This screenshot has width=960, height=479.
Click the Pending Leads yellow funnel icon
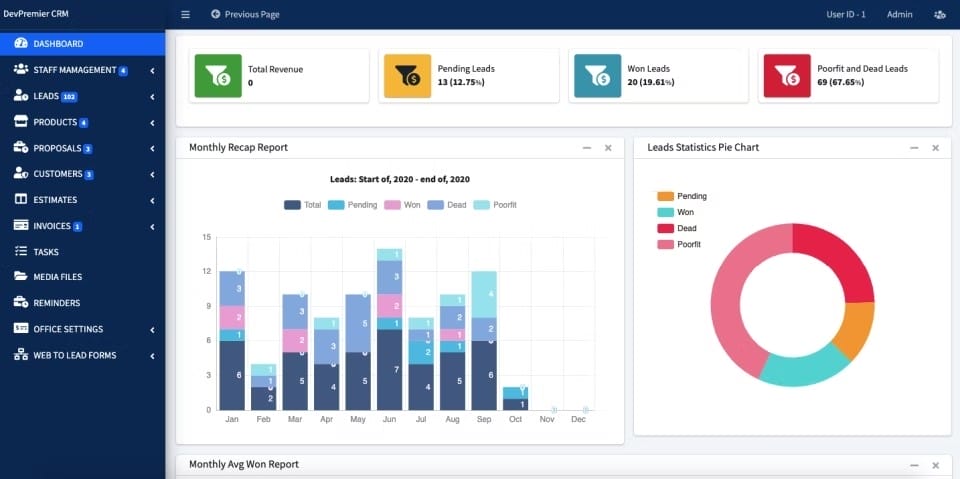pyautogui.click(x=407, y=75)
